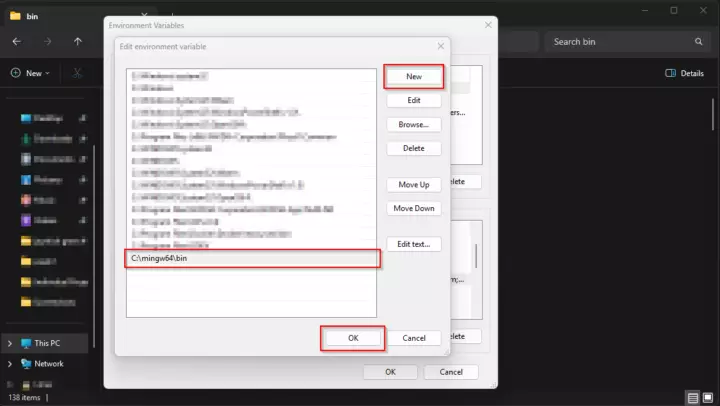Click the search magnifier icon
This screenshot has width=720, height=406.
[698, 42]
